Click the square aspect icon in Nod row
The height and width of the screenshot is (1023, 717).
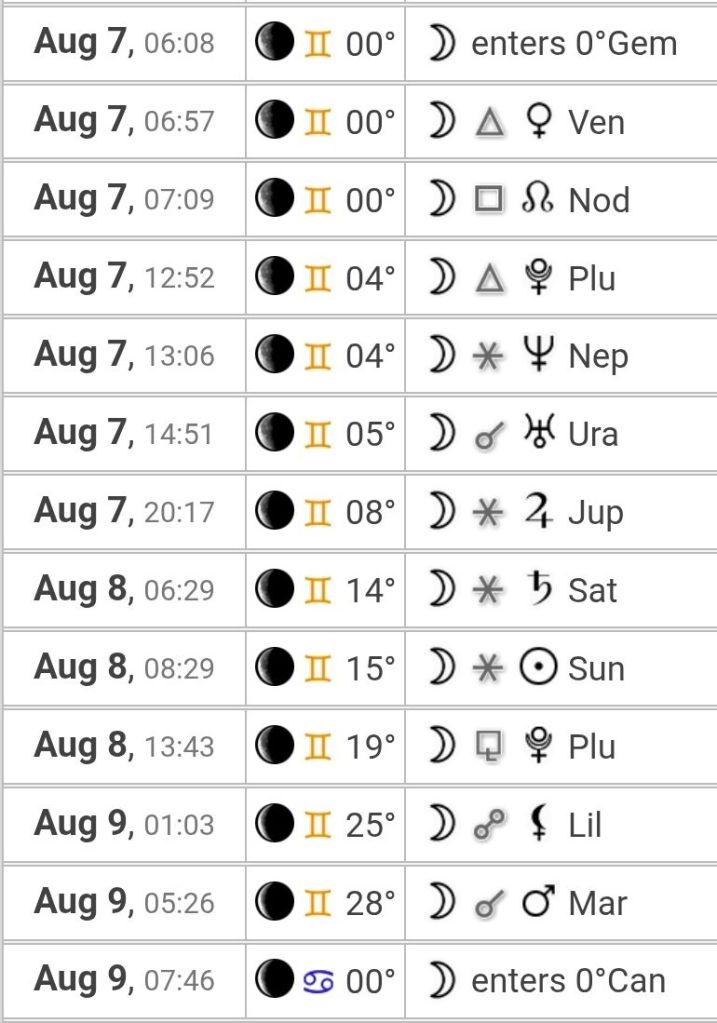point(489,200)
